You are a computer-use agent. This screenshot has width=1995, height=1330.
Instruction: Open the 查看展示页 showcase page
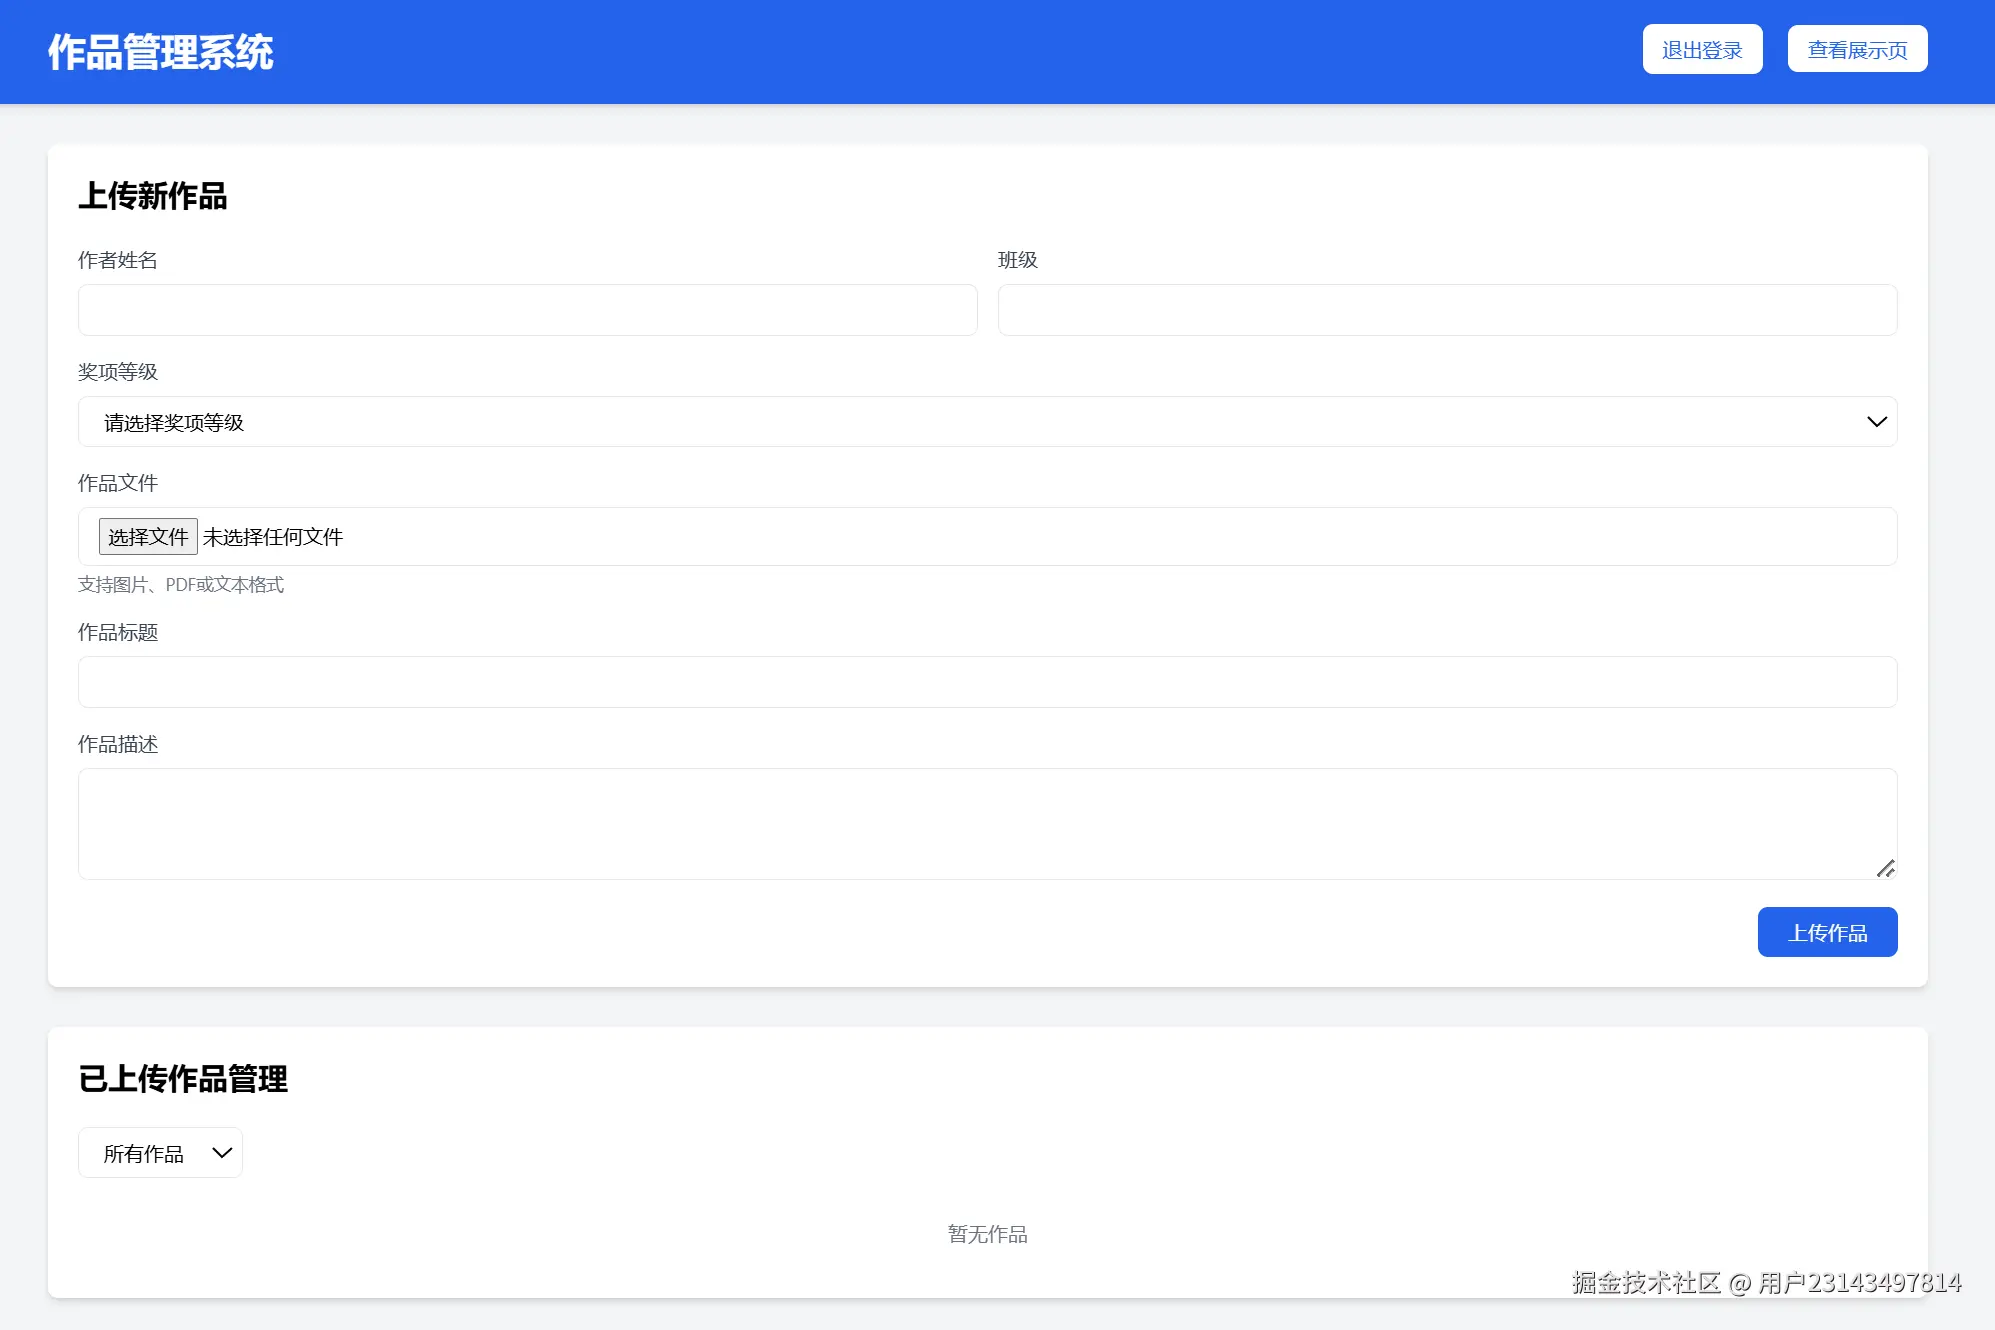pos(1857,50)
